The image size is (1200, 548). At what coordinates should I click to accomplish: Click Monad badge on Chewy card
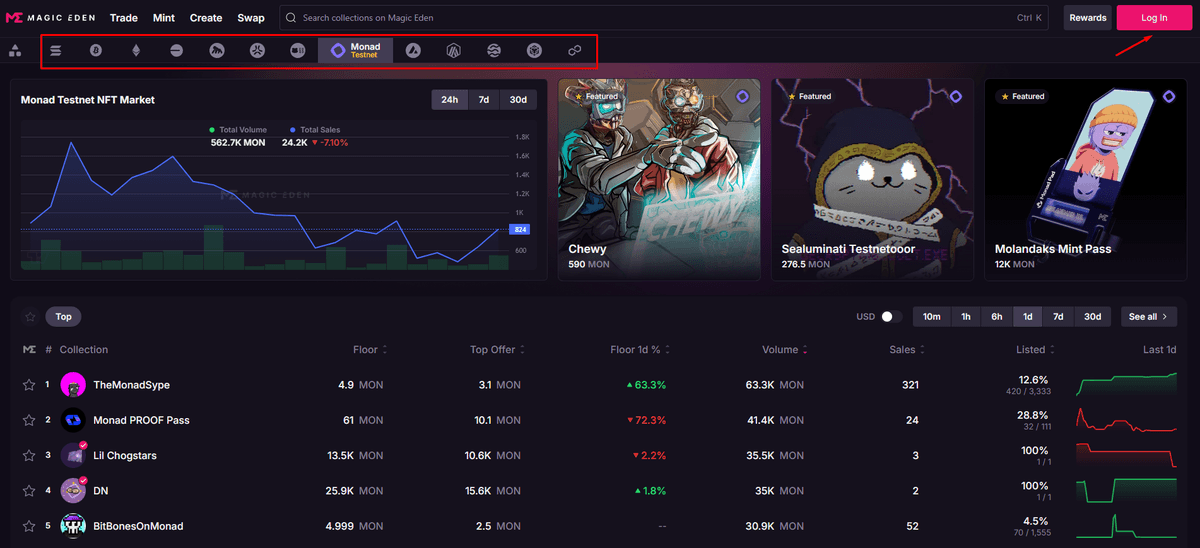point(742,97)
